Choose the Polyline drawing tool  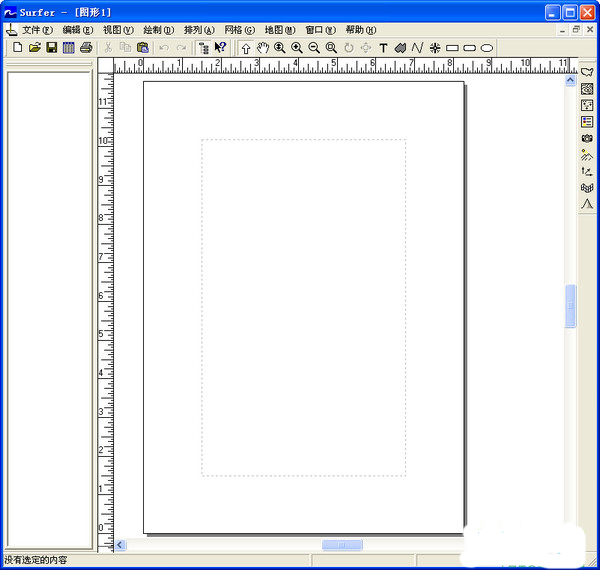coord(417,47)
